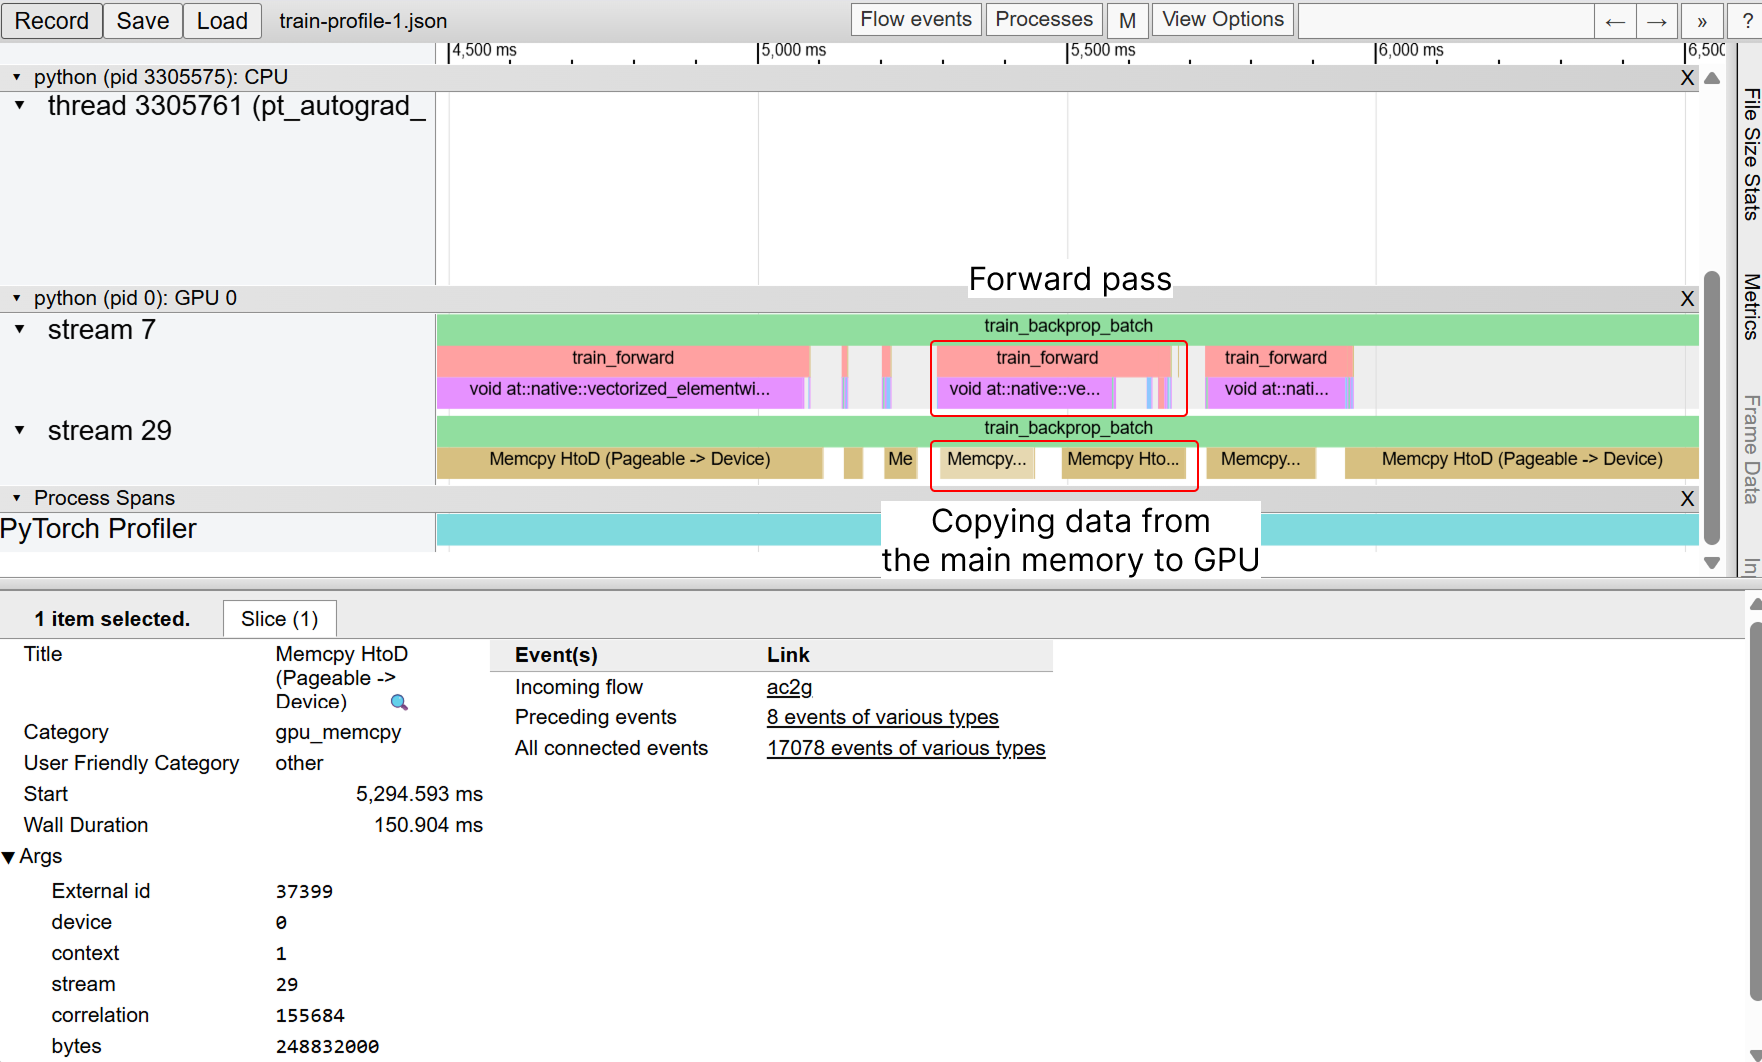Collapse the stream 7 track
This screenshot has height=1062, width=1762.
coord(19,329)
